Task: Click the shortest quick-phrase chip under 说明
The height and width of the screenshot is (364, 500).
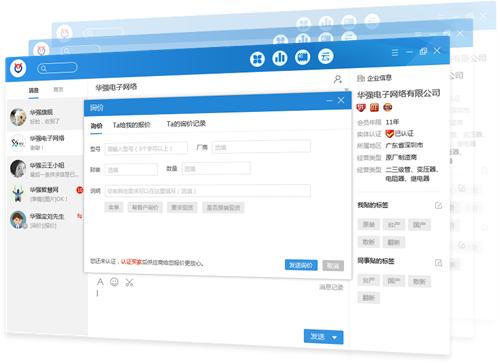Action: tap(114, 207)
